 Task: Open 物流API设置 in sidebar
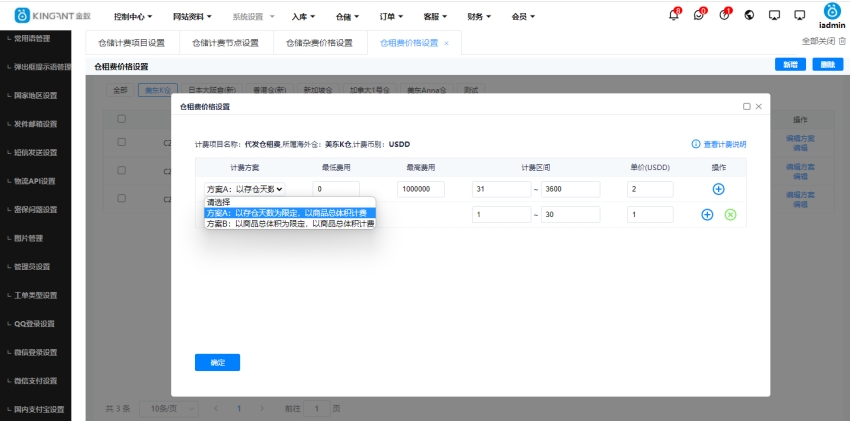pos(35,181)
